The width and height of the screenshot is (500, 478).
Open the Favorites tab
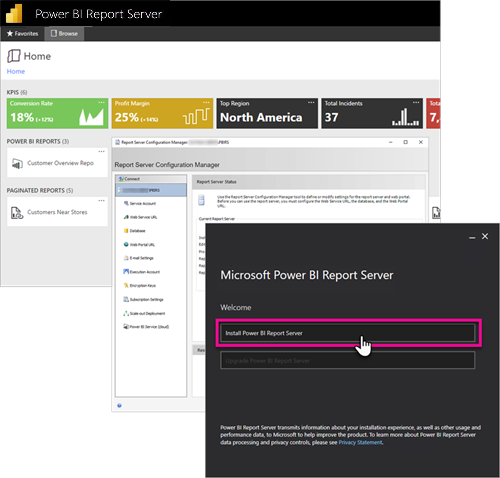click(x=22, y=34)
